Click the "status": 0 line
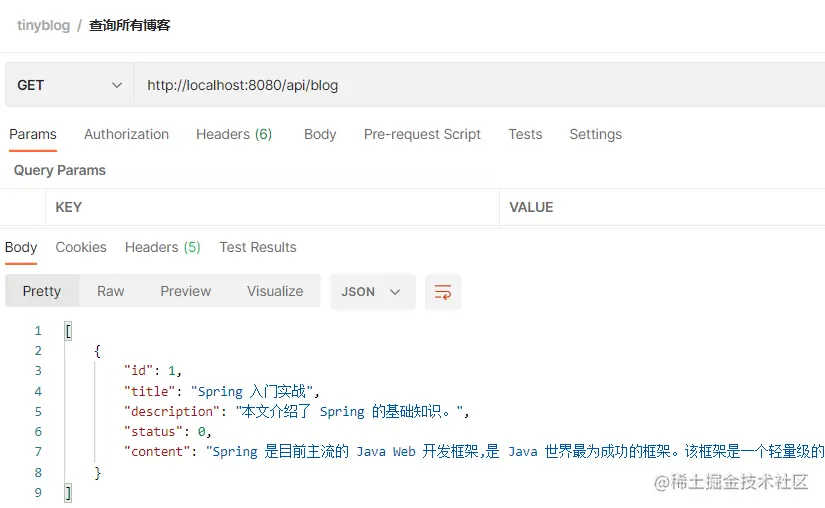Screen dimensions: 825x508 click(168, 432)
